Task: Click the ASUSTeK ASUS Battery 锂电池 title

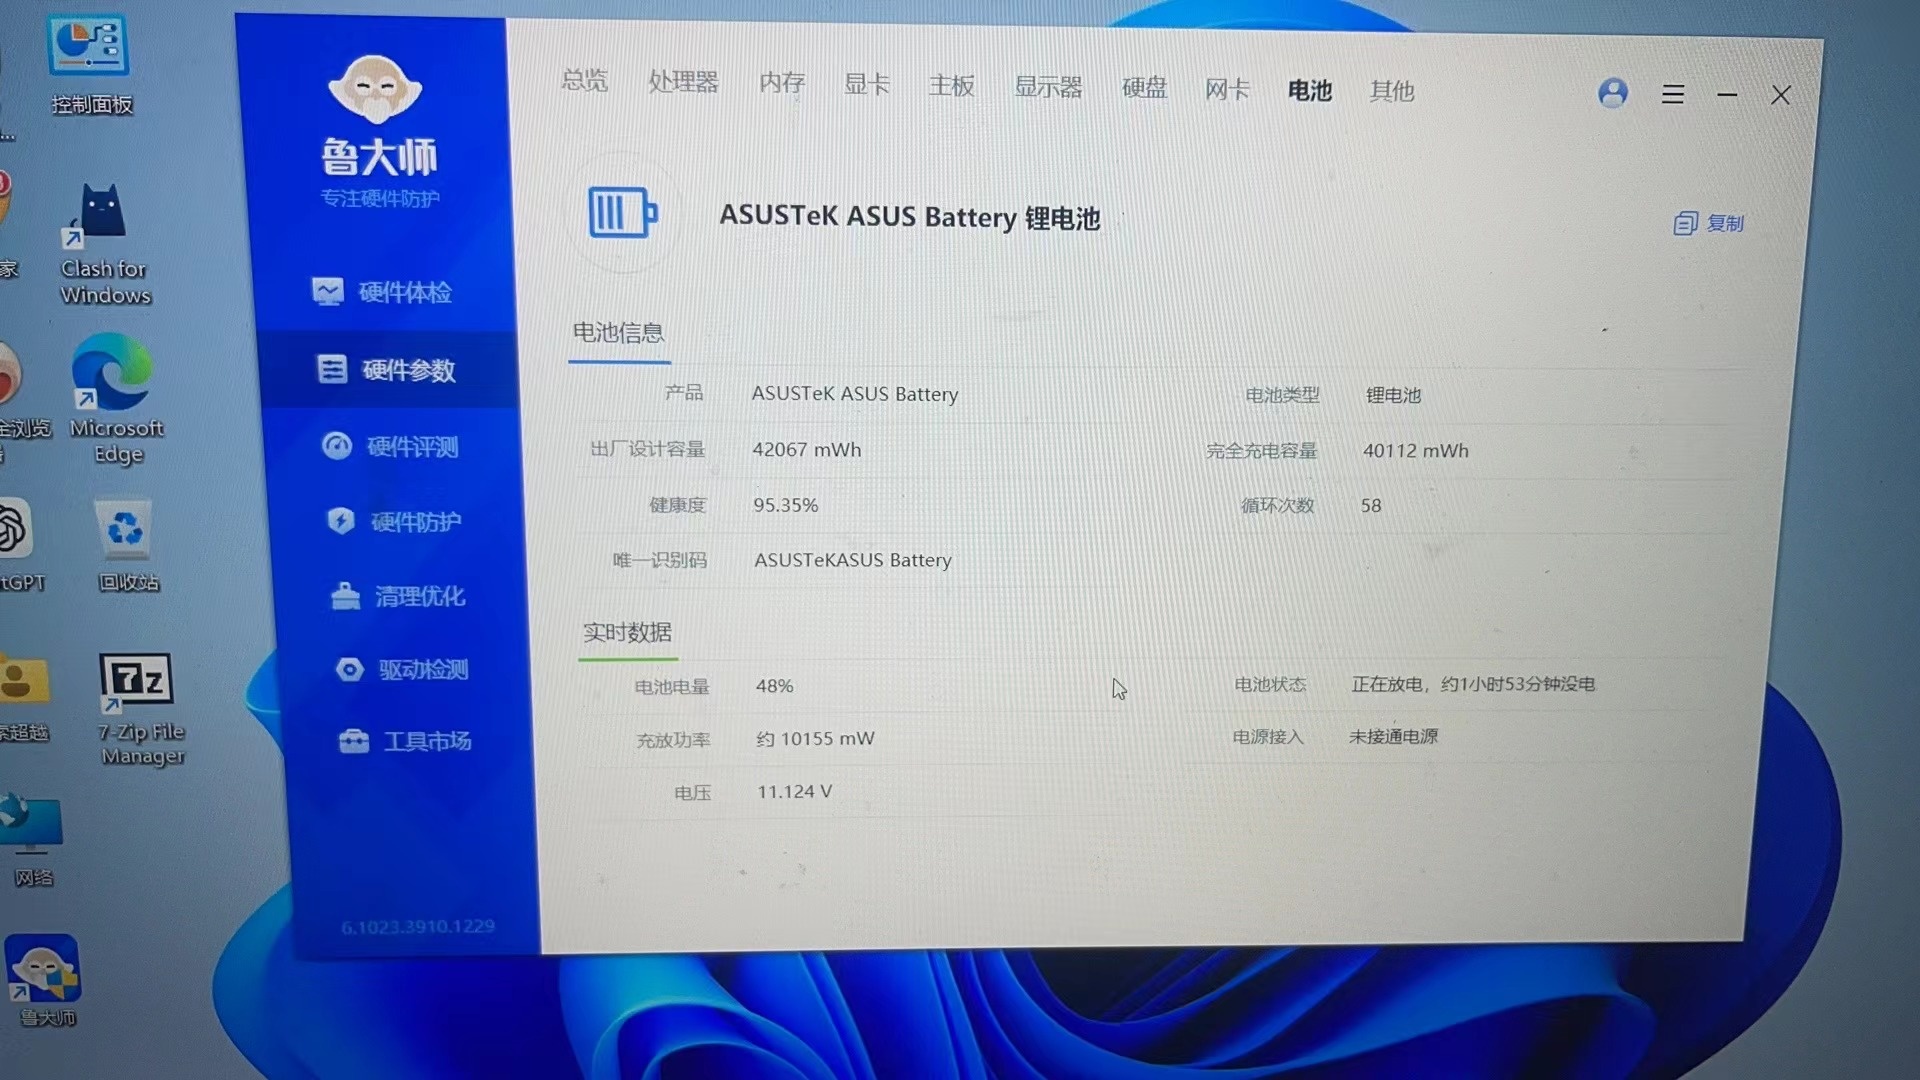Action: 909,217
